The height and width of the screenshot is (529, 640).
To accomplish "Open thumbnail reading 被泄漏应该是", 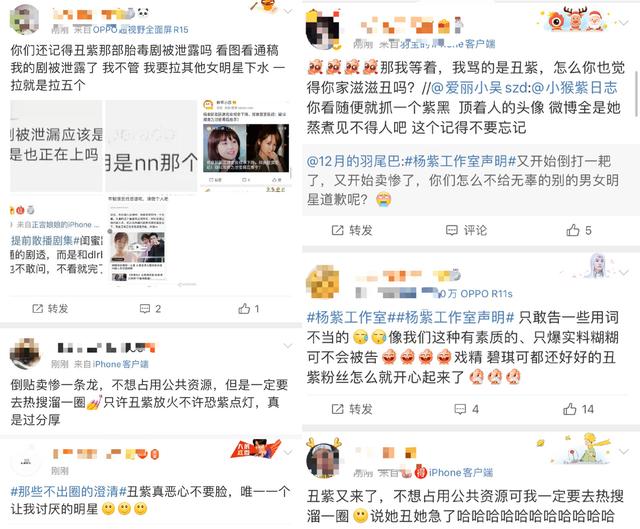I will click(x=56, y=145).
